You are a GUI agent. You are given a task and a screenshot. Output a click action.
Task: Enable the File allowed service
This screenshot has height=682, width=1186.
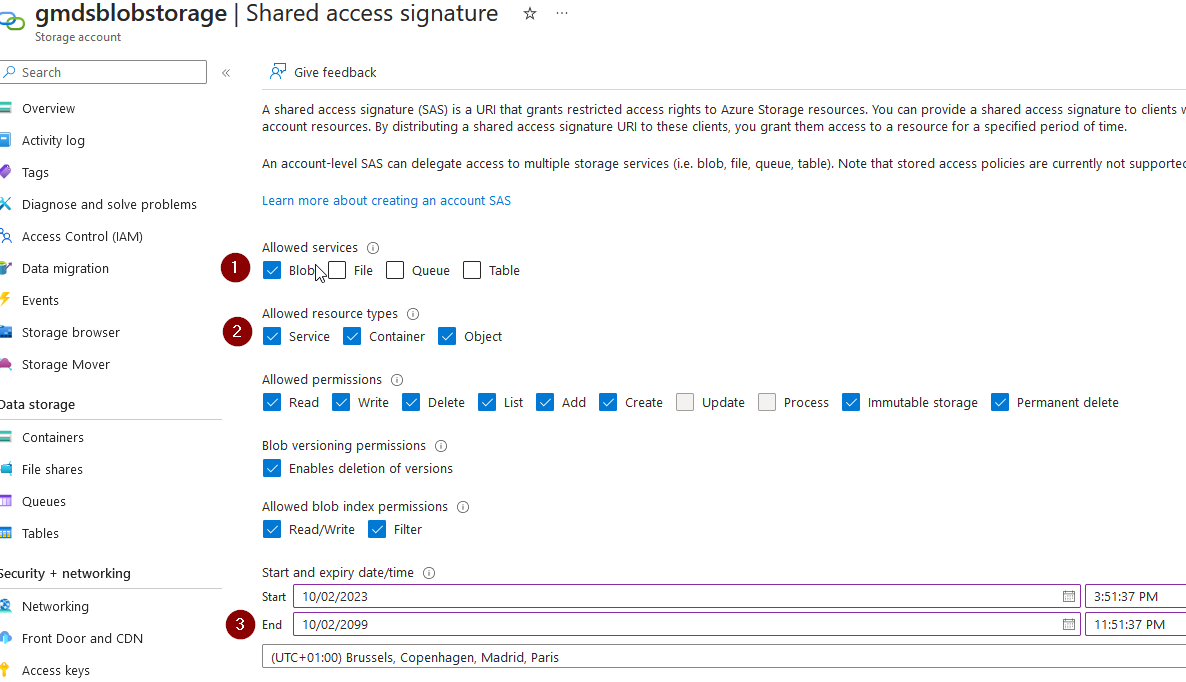coord(337,270)
